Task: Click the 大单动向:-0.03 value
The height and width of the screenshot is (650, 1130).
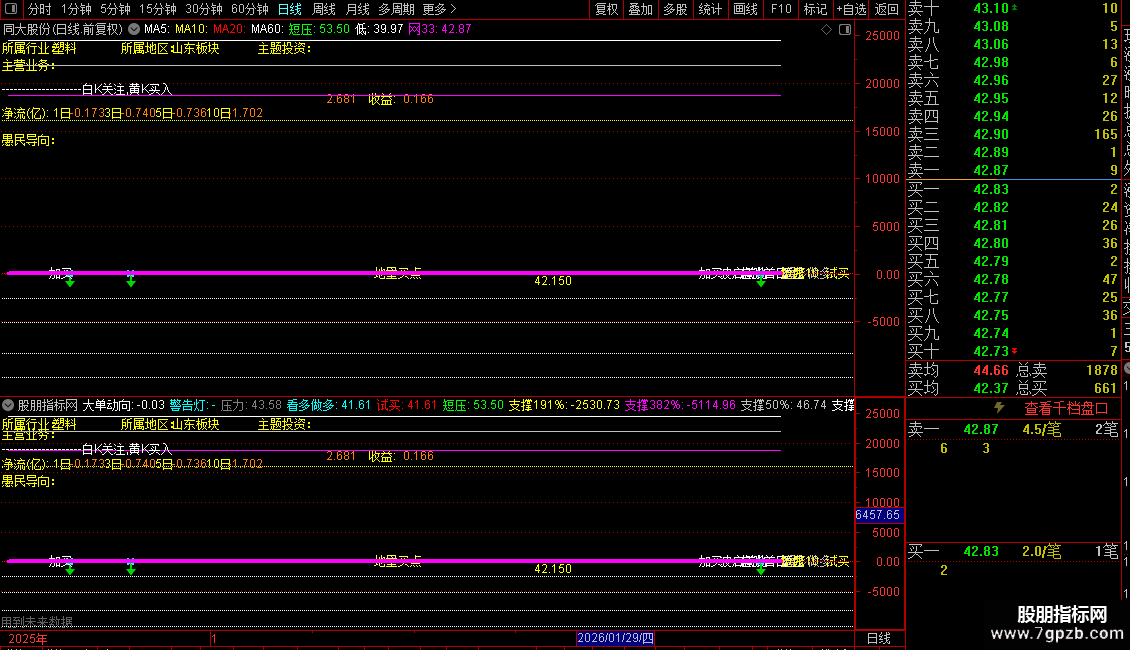Action: (x=123, y=405)
